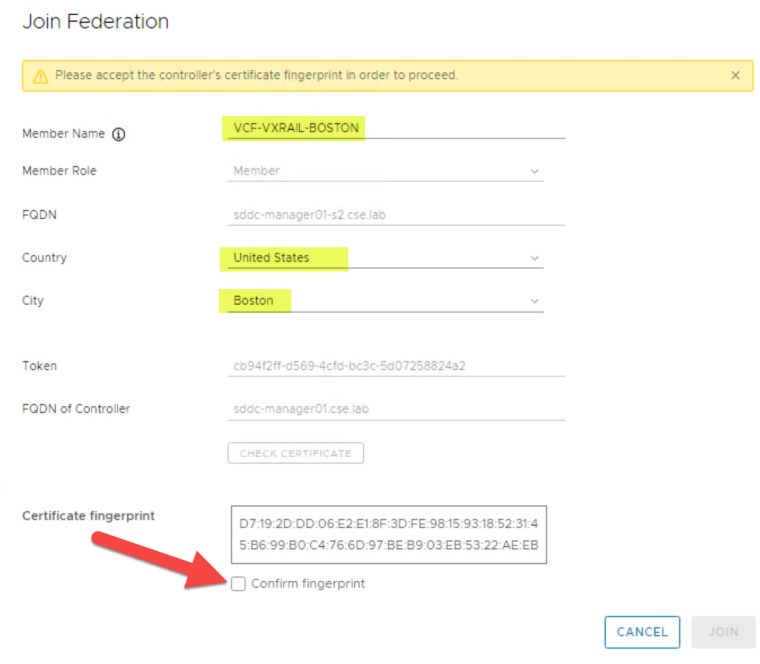Select the Token input field
Screen dimensions: 760x664
coord(395,366)
